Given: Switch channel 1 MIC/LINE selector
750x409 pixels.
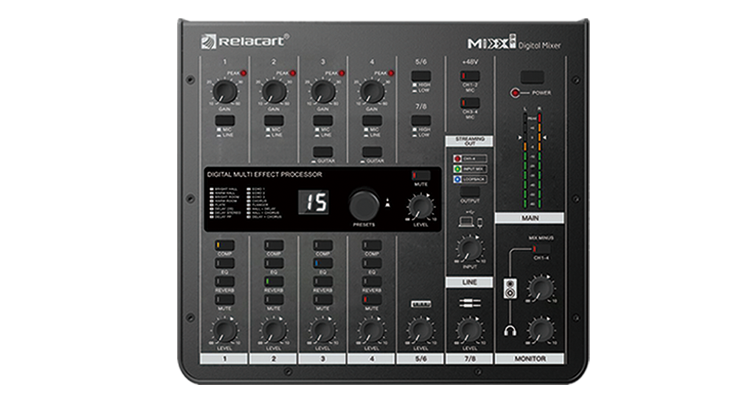Looking at the screenshot, I should coord(226,120).
